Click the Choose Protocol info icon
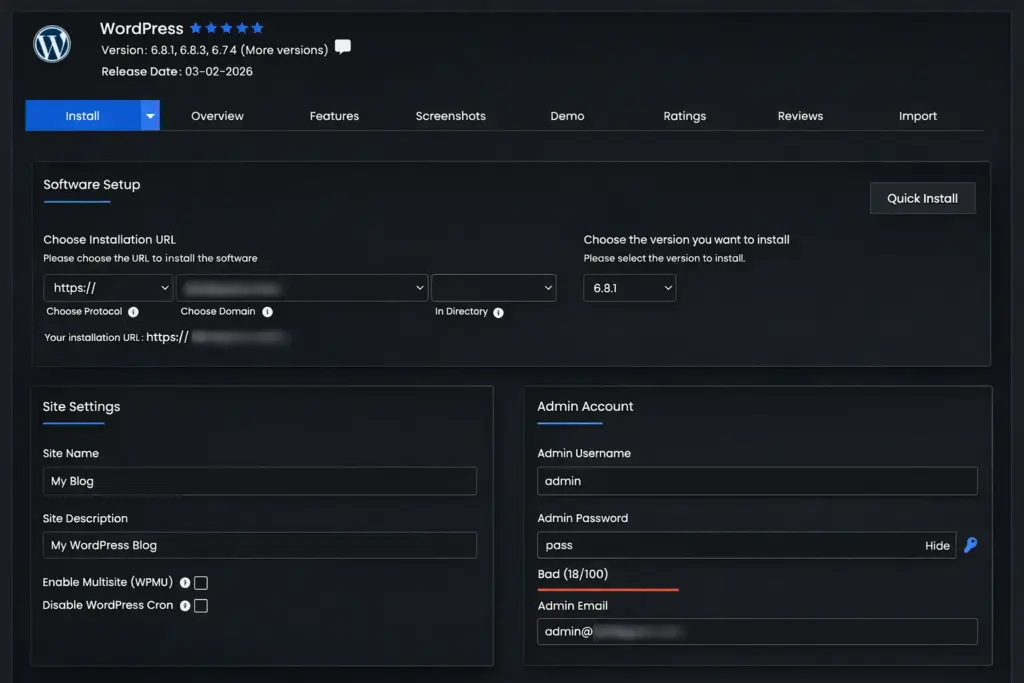Viewport: 1024px width, 683px height. (133, 312)
